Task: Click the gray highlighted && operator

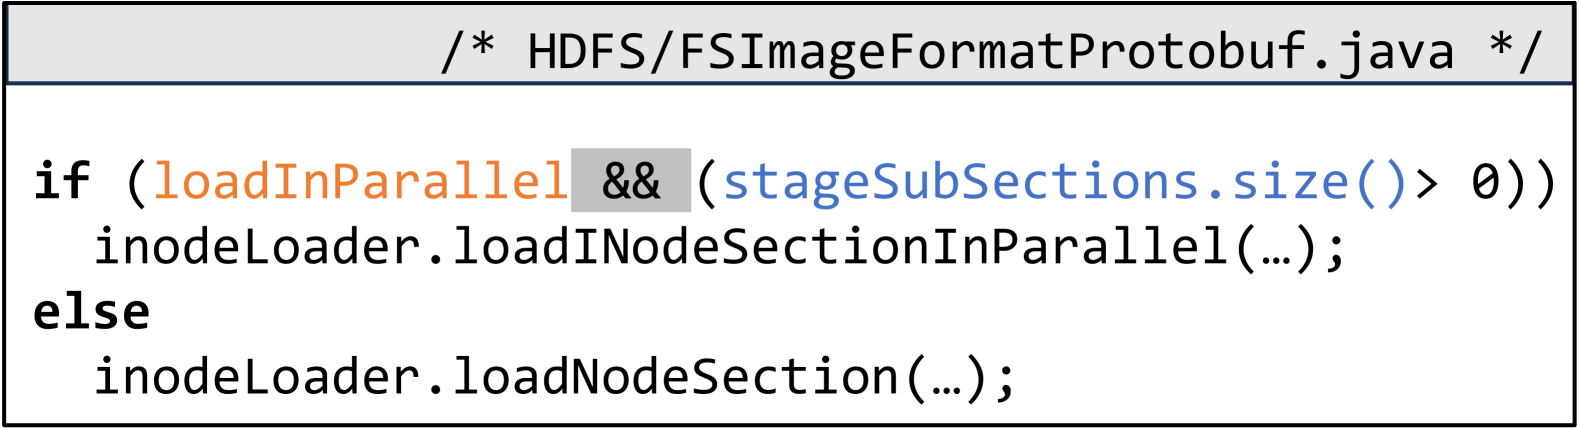Action: pos(631,181)
